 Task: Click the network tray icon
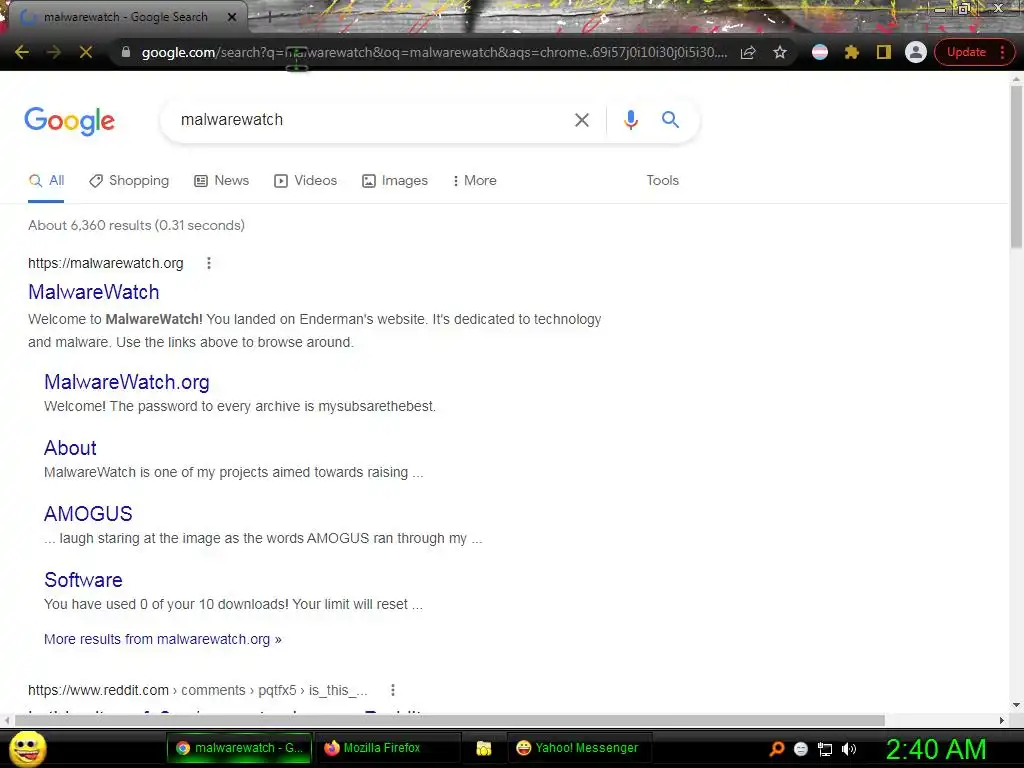click(825, 749)
